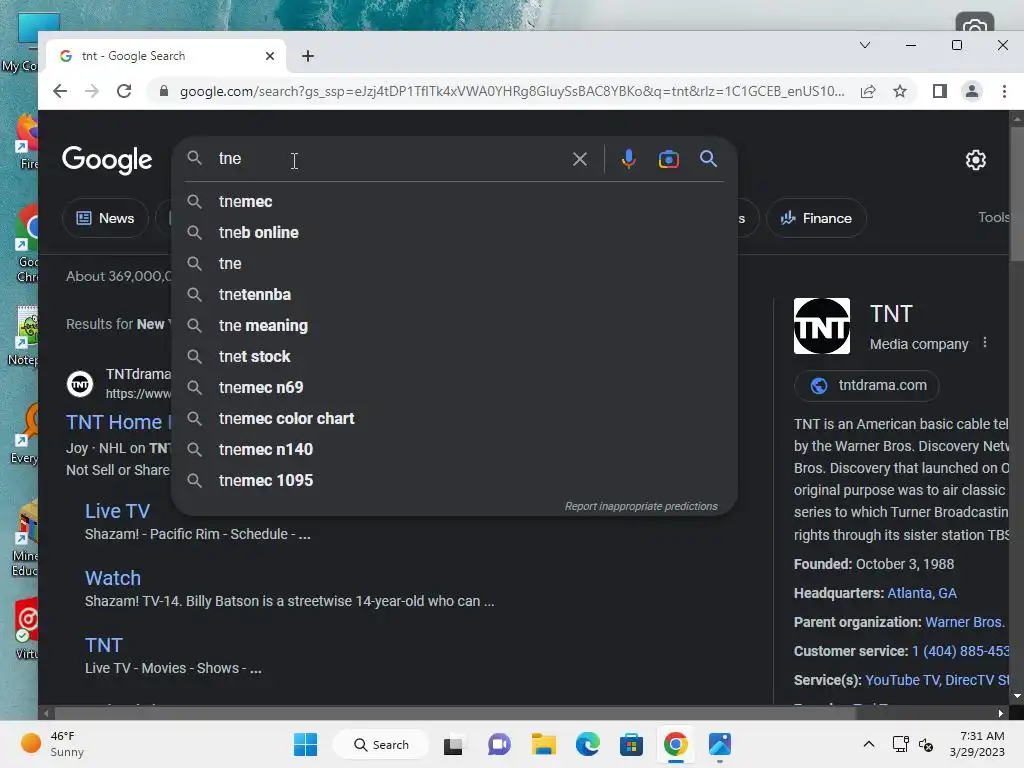
Task: View site information lock icon
Action: [164, 91]
